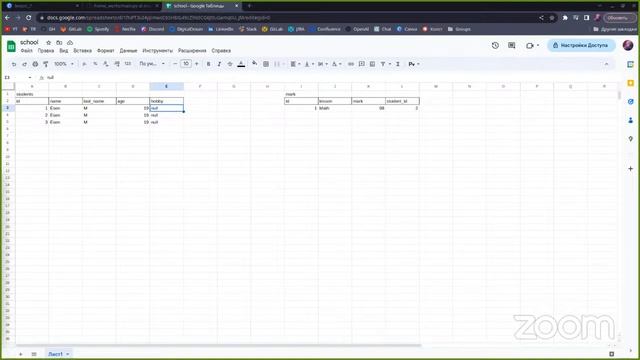The height and width of the screenshot is (360, 640).
Task: Add a new sheet with plus button
Action: pyautogui.click(x=20, y=354)
